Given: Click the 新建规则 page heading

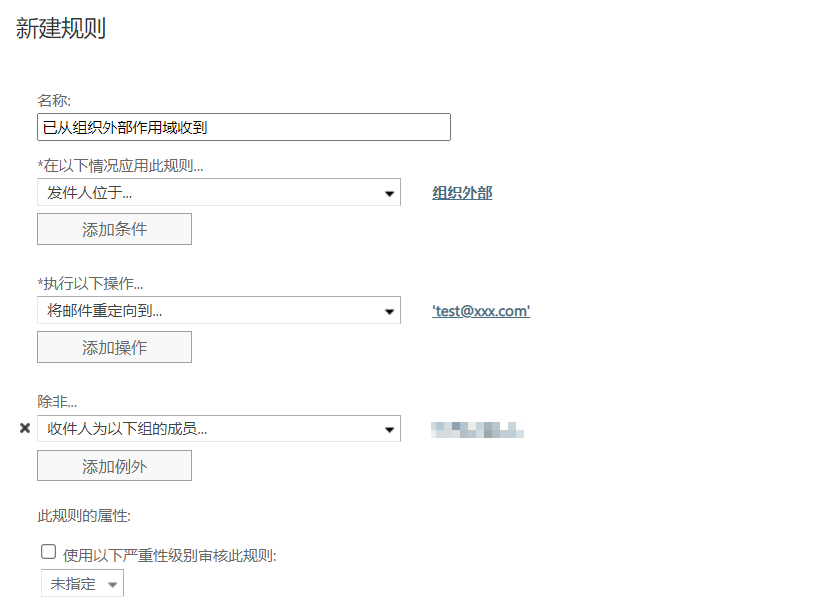Looking at the screenshot, I should tap(61, 29).
